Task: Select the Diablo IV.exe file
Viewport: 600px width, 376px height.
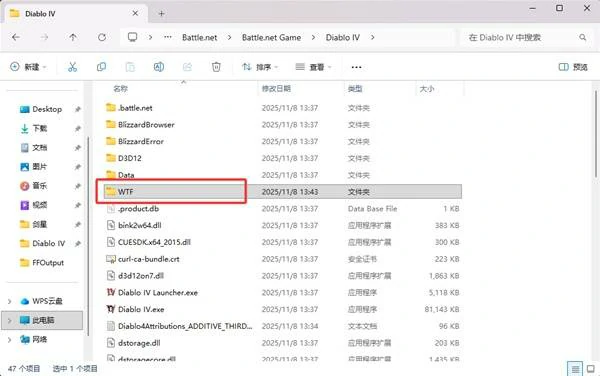Action: pyautogui.click(x=283, y=309)
